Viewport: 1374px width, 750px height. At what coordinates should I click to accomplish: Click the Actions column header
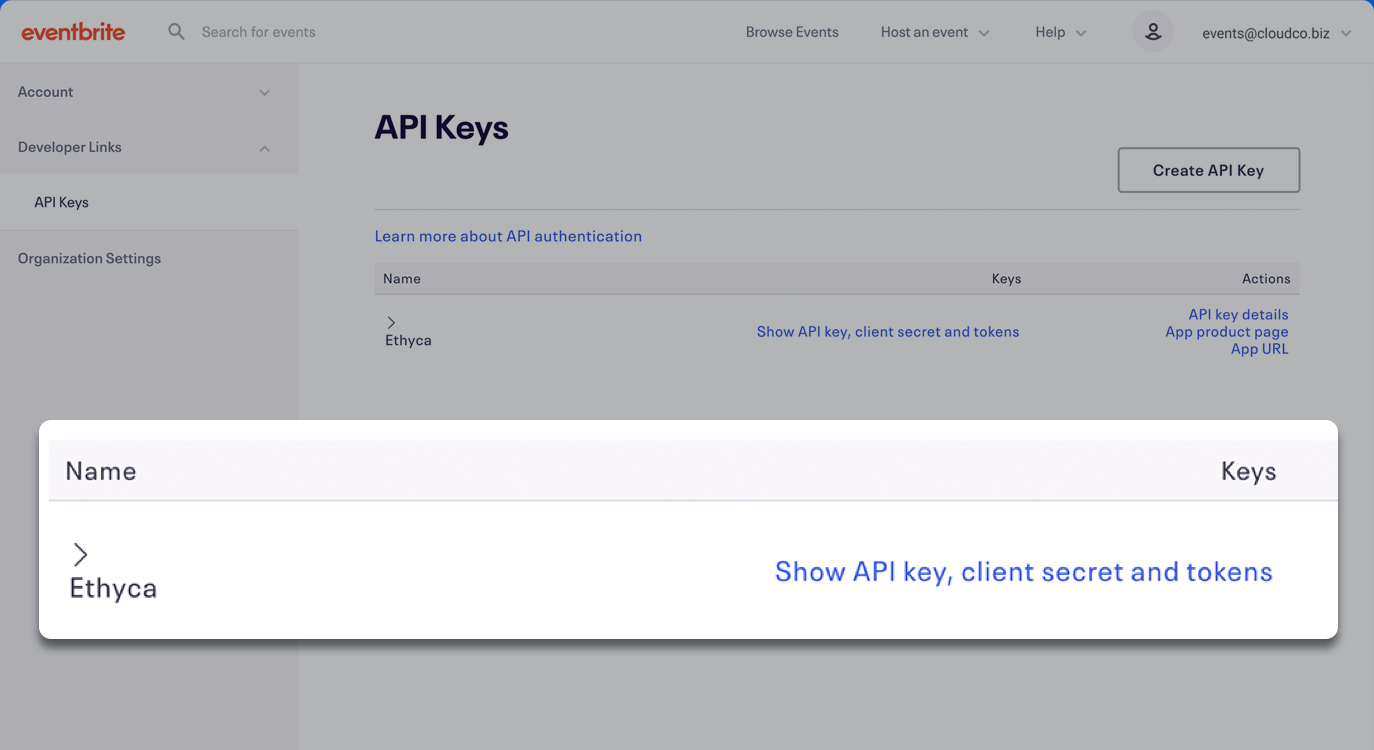click(1266, 279)
